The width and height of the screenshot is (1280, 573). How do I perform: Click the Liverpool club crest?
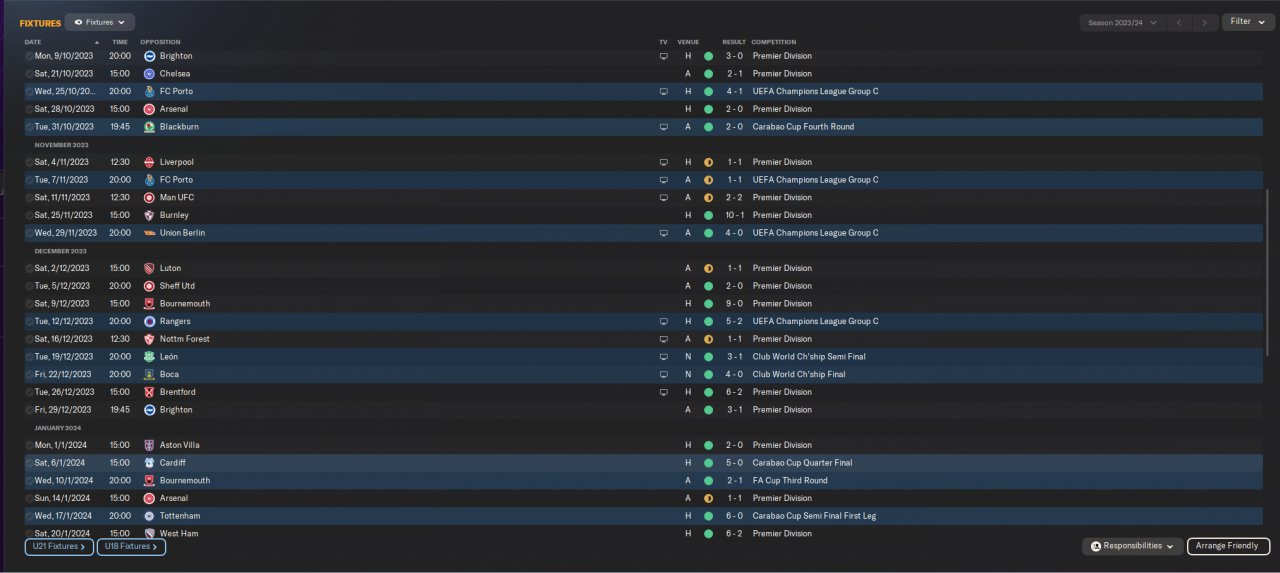(149, 162)
